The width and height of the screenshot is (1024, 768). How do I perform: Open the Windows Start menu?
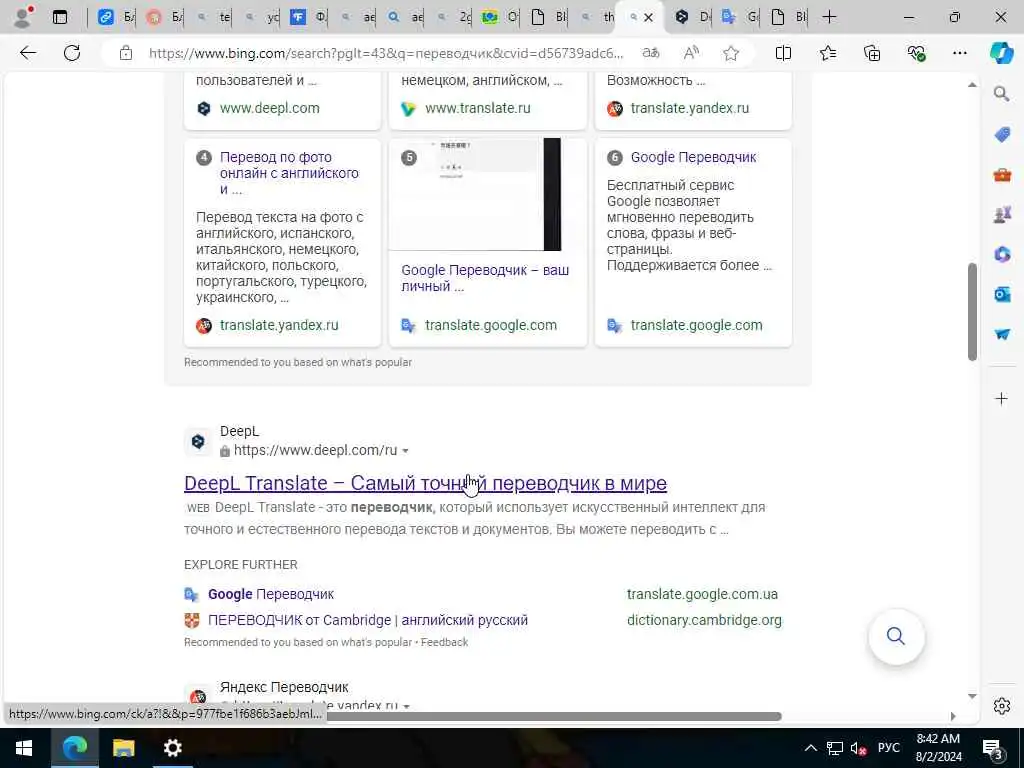tap(24, 748)
